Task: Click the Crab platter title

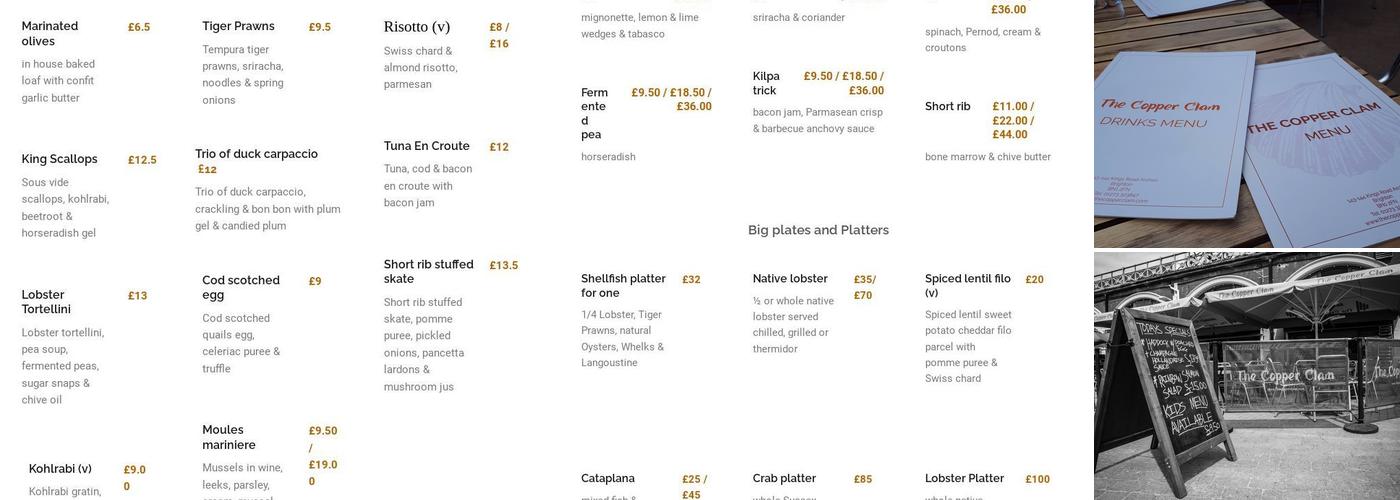Action: coord(784,479)
